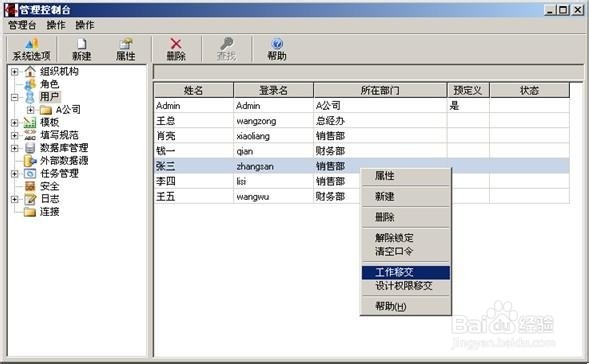Sort by the 所在部门 column header
The width and height of the screenshot is (589, 364).
pyautogui.click(x=380, y=91)
